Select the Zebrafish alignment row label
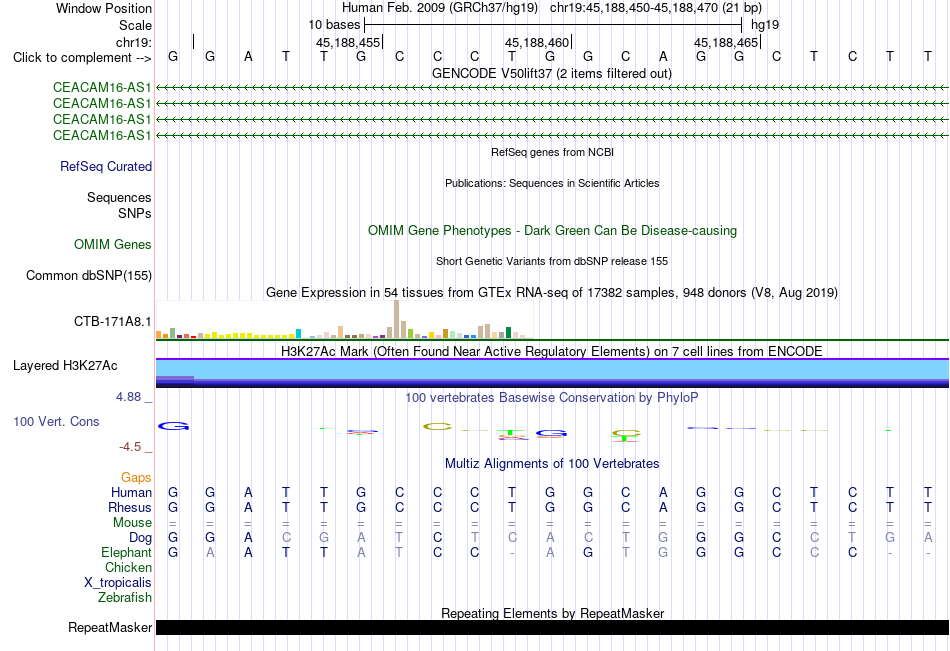 pos(125,597)
